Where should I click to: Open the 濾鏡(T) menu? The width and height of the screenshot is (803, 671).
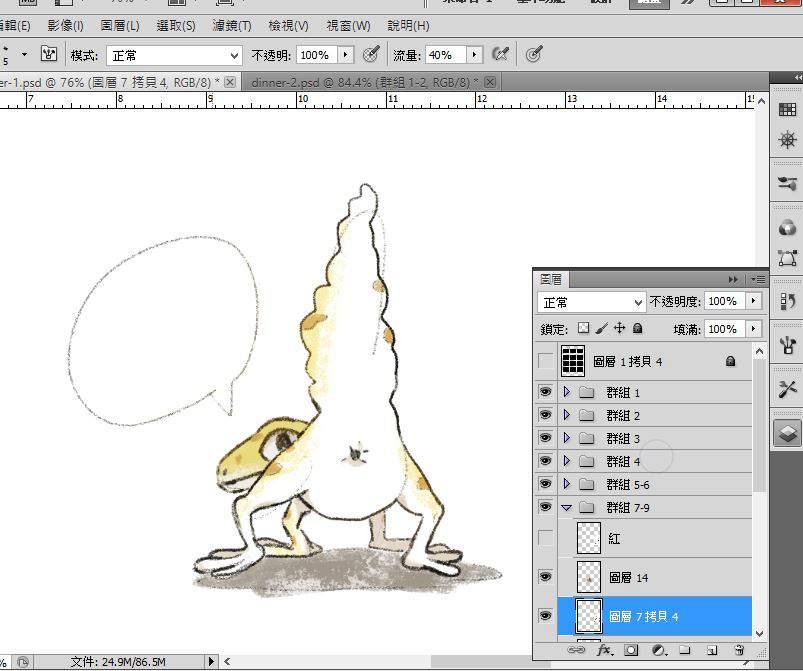click(232, 25)
